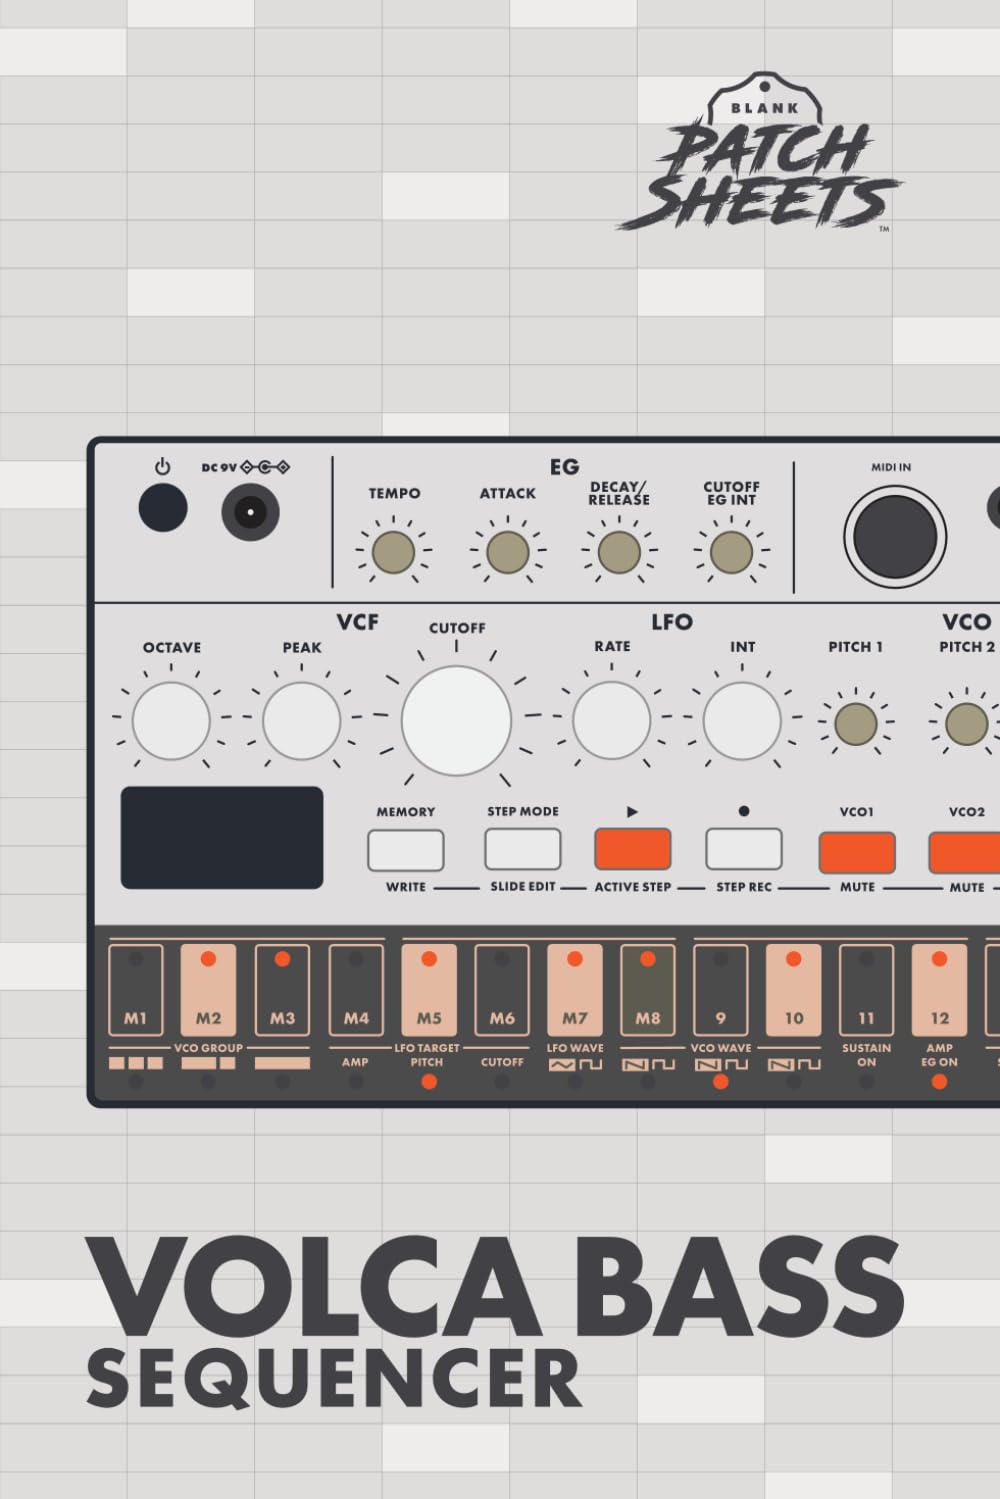Image resolution: width=1000 pixels, height=1499 pixels.
Task: Click the two-block VCO group icon under M2
Action: click(x=208, y=1063)
